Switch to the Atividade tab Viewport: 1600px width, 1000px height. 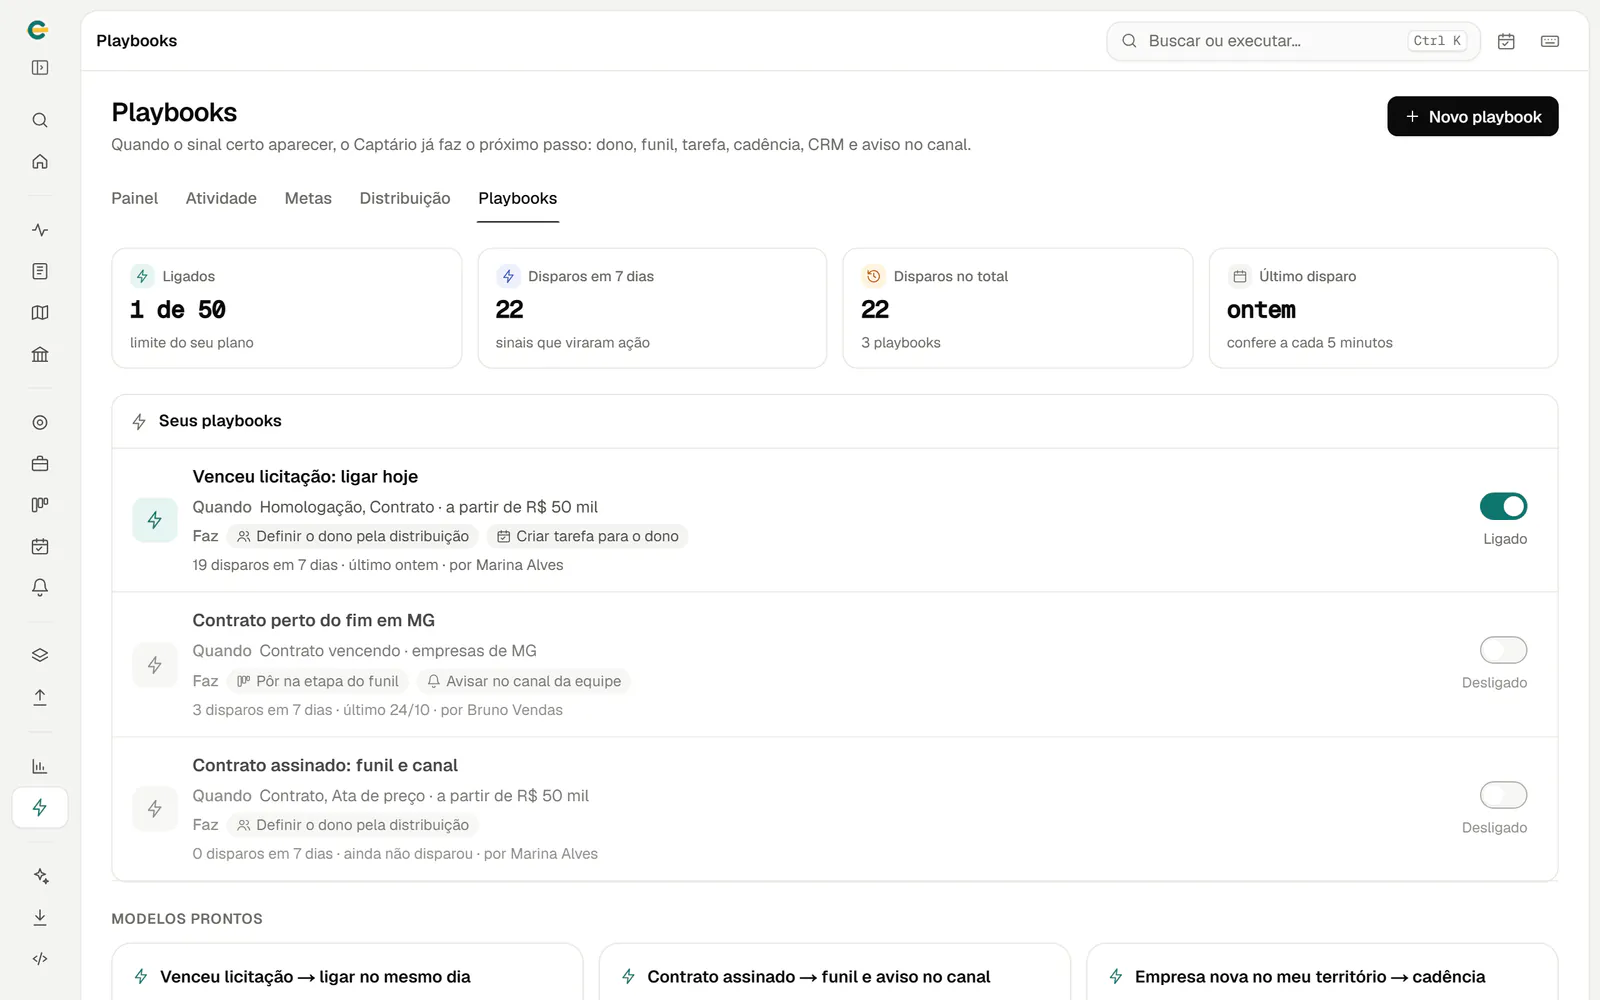tap(221, 198)
